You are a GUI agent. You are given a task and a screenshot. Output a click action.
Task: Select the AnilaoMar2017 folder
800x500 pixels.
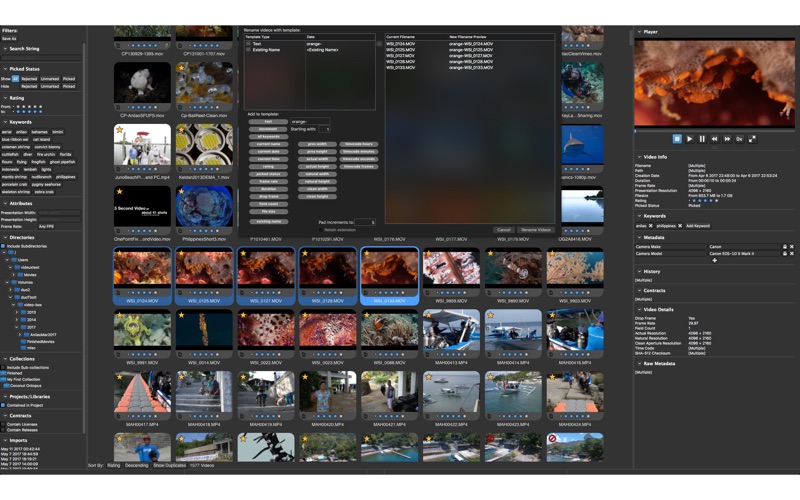tap(42, 335)
